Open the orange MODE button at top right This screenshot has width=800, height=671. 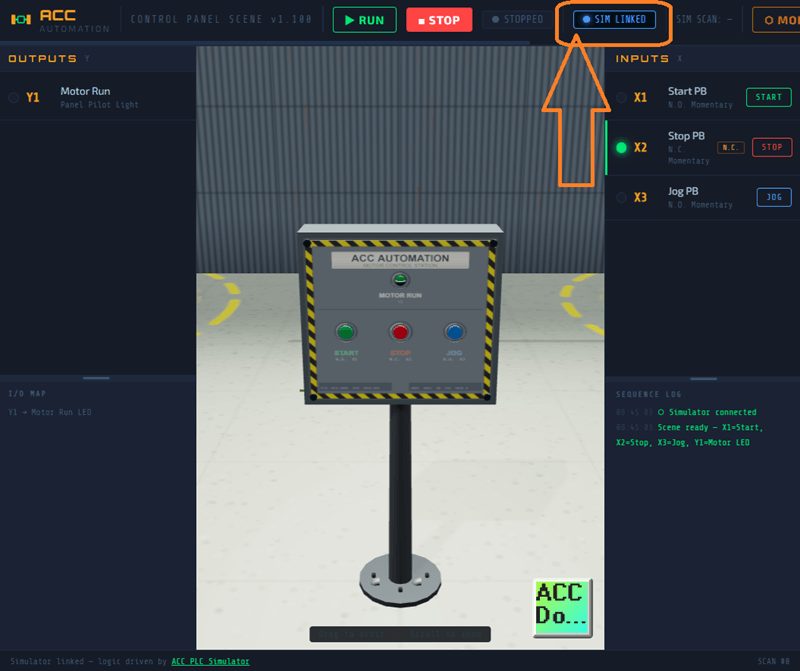[777, 20]
